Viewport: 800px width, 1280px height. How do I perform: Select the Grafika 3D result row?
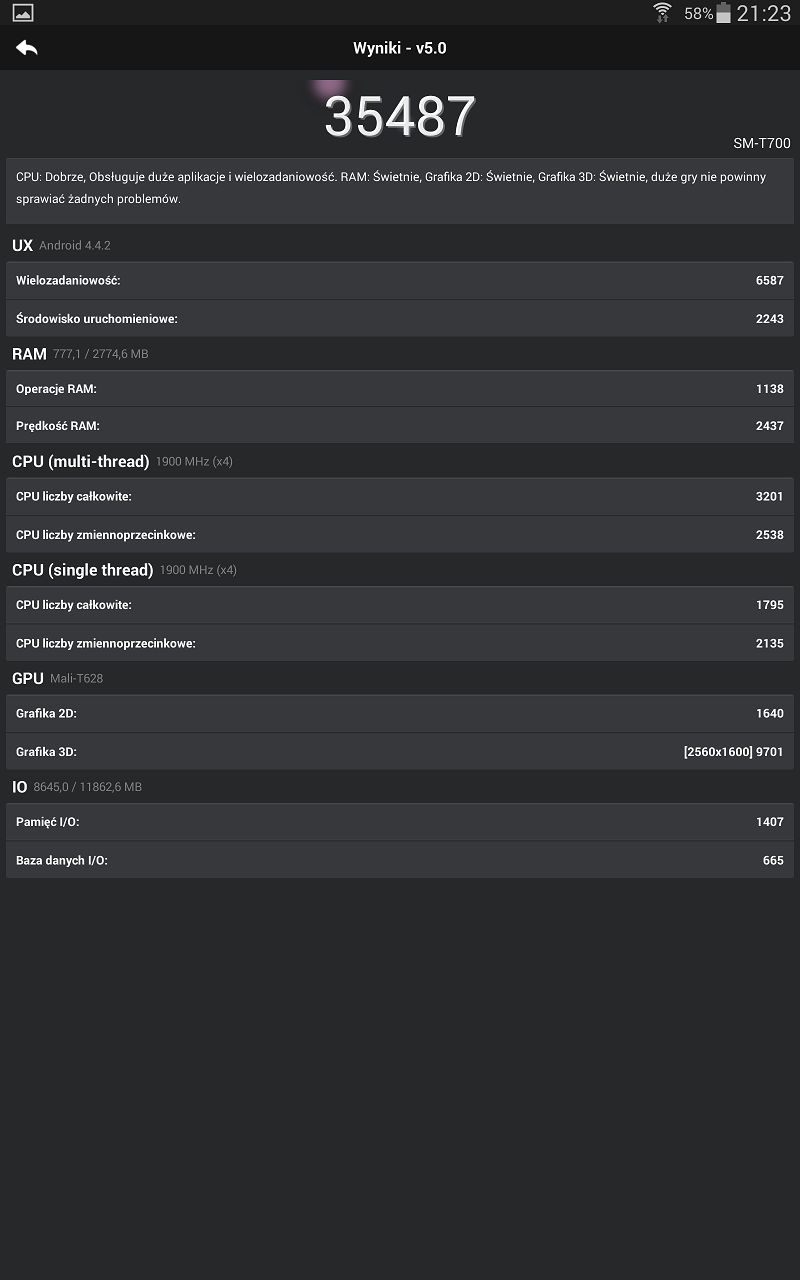[400, 752]
